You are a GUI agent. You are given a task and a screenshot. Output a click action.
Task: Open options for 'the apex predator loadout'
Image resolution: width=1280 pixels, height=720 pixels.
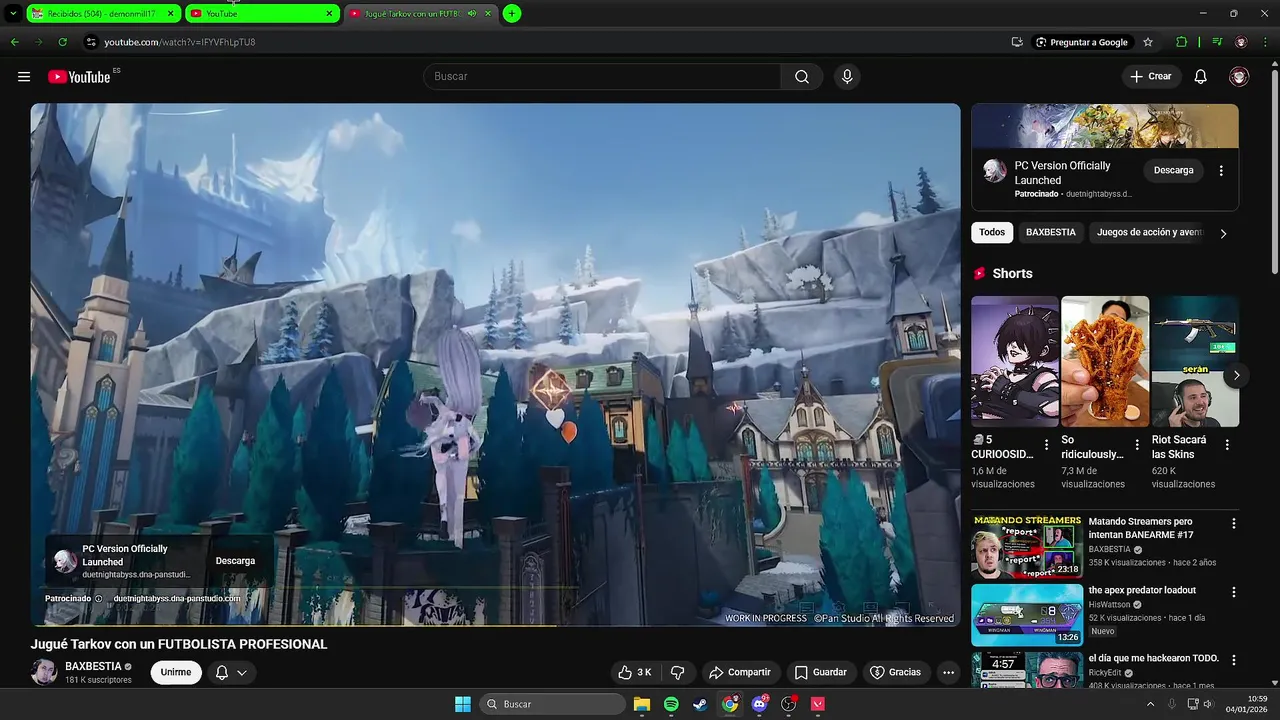(x=1233, y=592)
